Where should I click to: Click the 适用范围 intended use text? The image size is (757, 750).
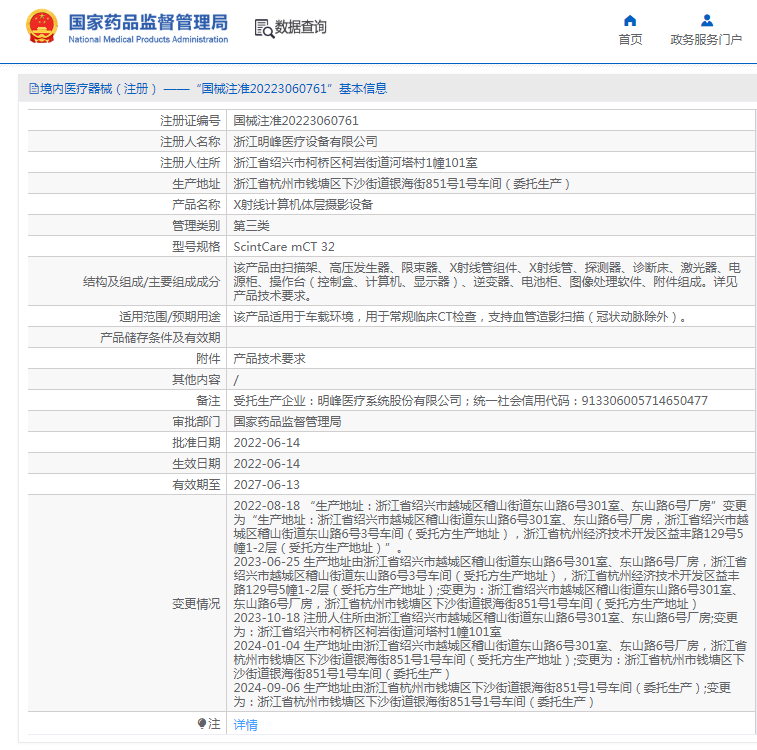460,317
